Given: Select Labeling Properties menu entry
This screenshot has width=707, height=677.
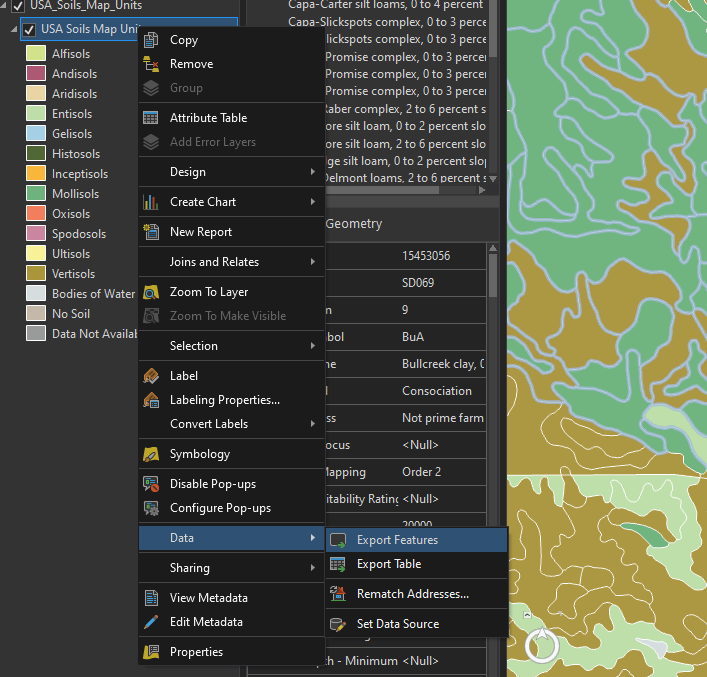Looking at the screenshot, I should (x=224, y=400).
